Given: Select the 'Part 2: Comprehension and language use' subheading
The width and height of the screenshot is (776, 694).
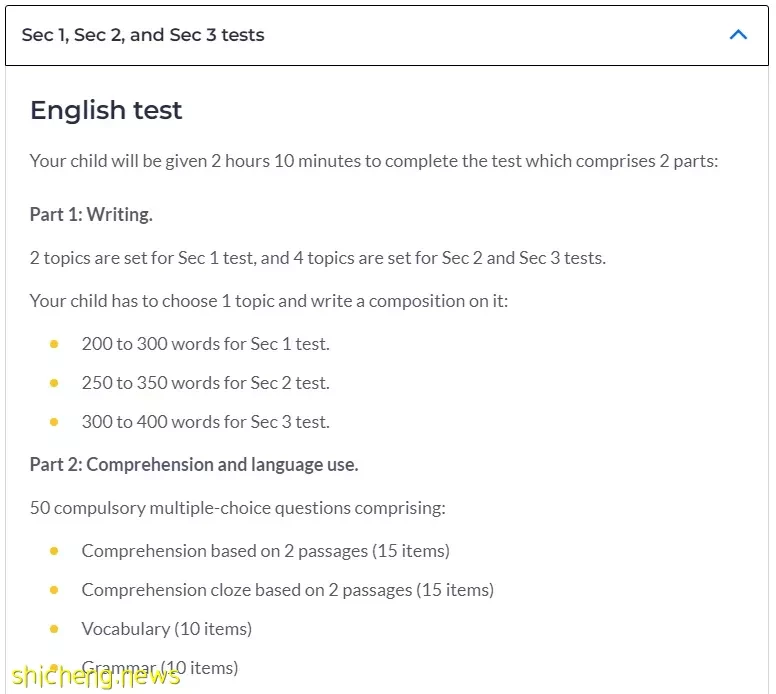Looking at the screenshot, I should pyautogui.click(x=194, y=465).
